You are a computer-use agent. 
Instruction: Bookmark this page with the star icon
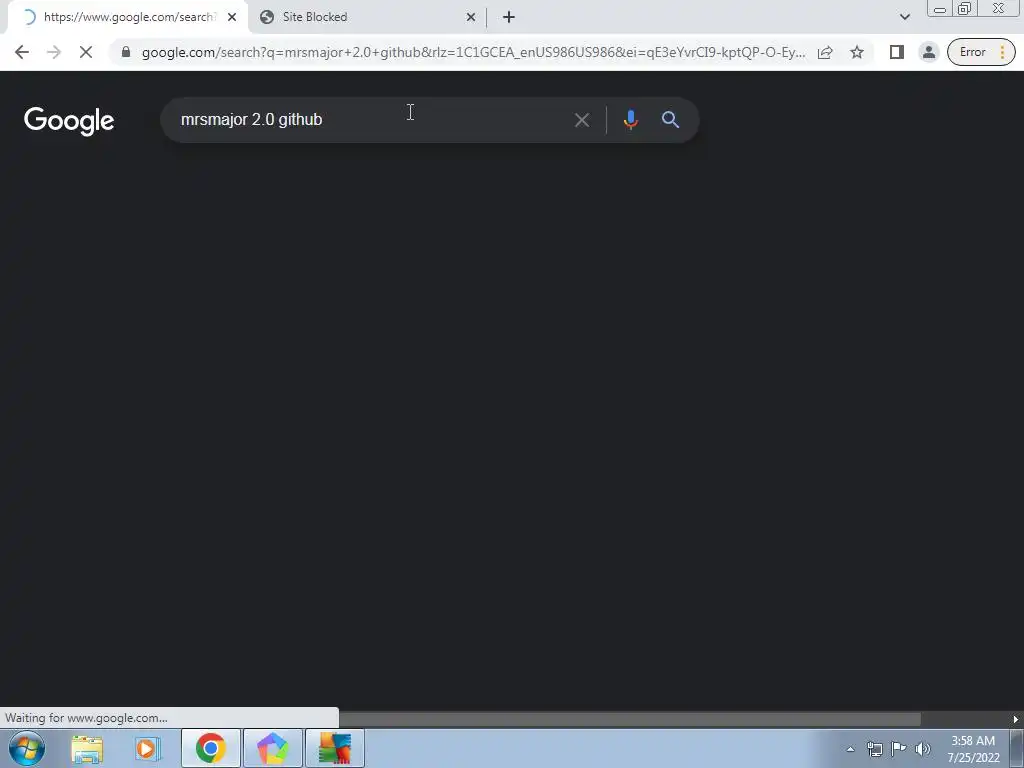pos(857,52)
